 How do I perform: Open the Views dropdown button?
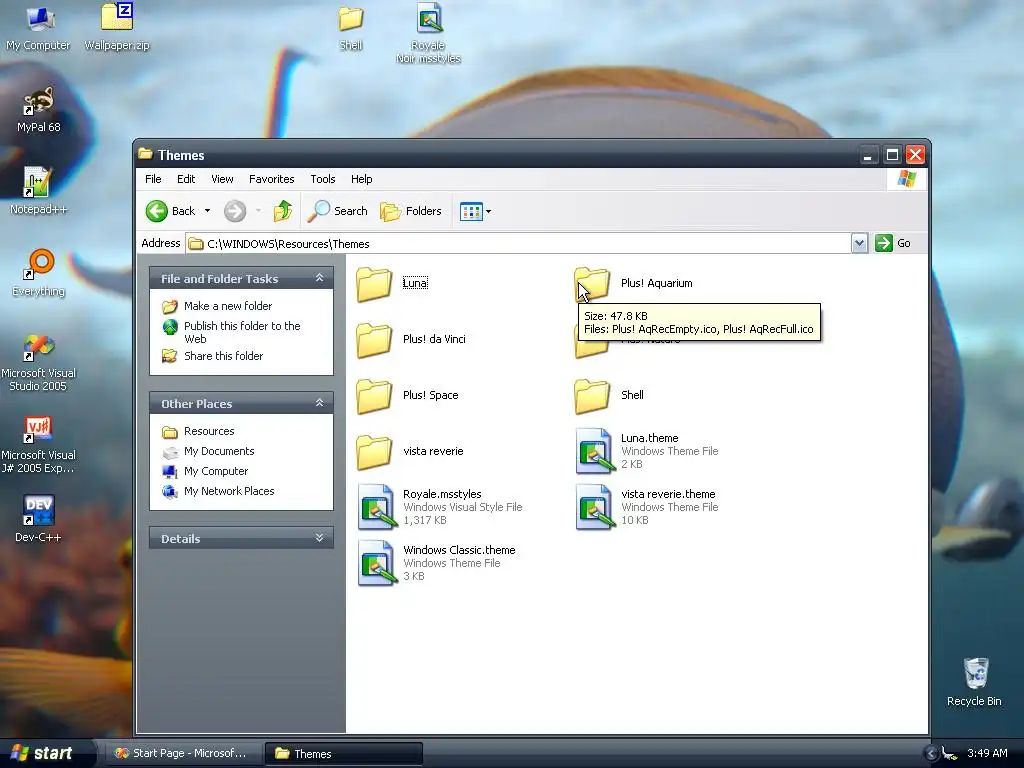tap(475, 211)
